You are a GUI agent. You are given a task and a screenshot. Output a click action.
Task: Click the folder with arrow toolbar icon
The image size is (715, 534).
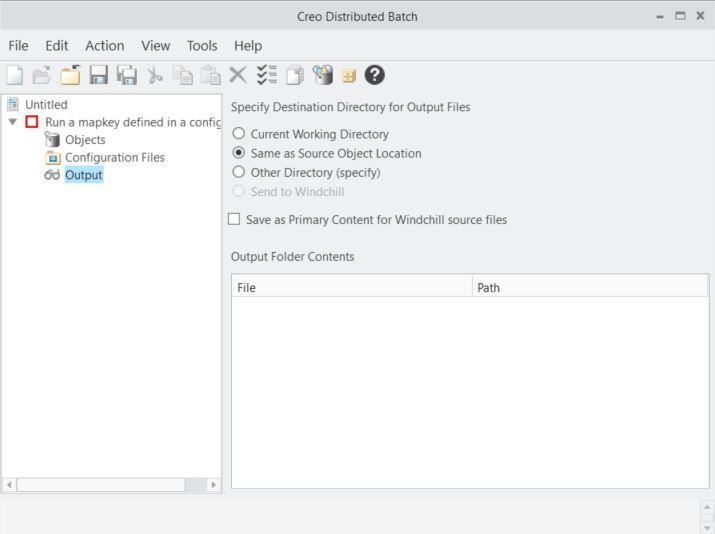70,75
